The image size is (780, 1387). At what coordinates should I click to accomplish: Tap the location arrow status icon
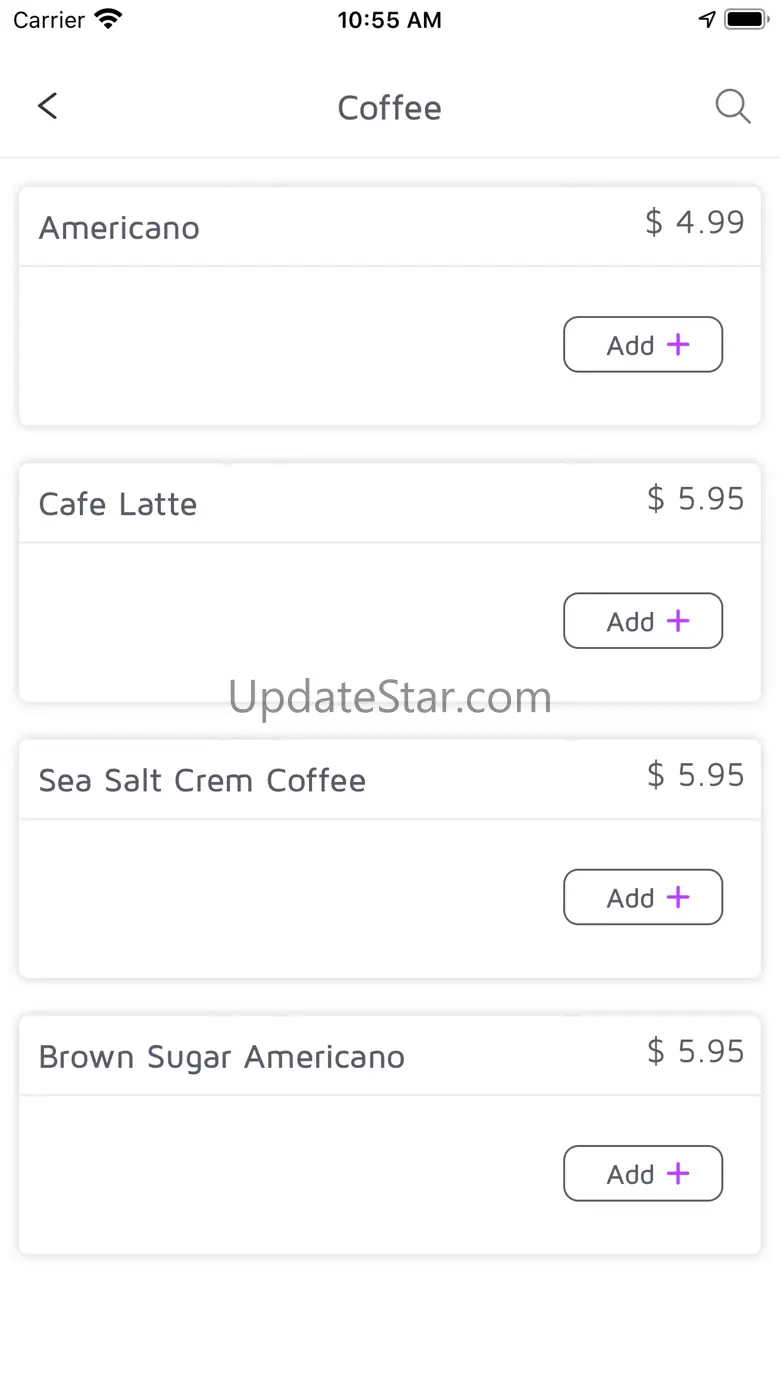pyautogui.click(x=707, y=19)
